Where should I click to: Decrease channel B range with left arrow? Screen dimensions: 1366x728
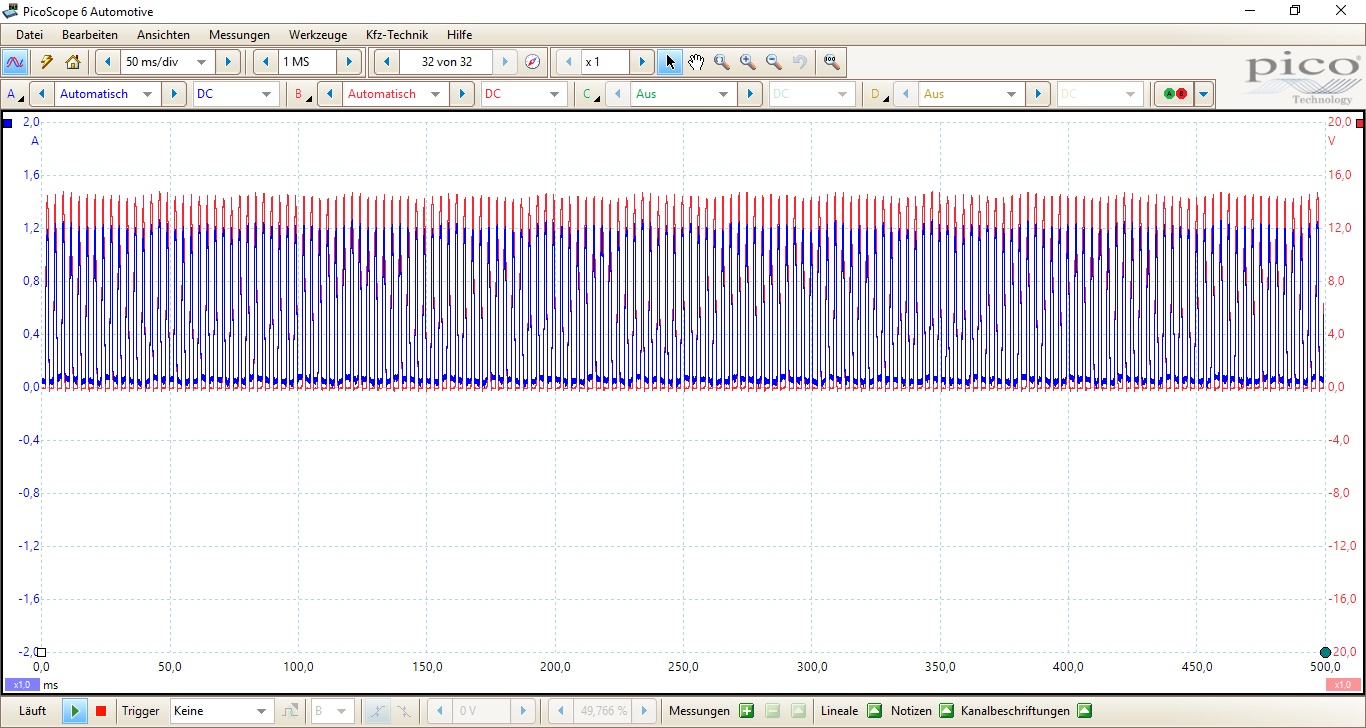(330, 94)
